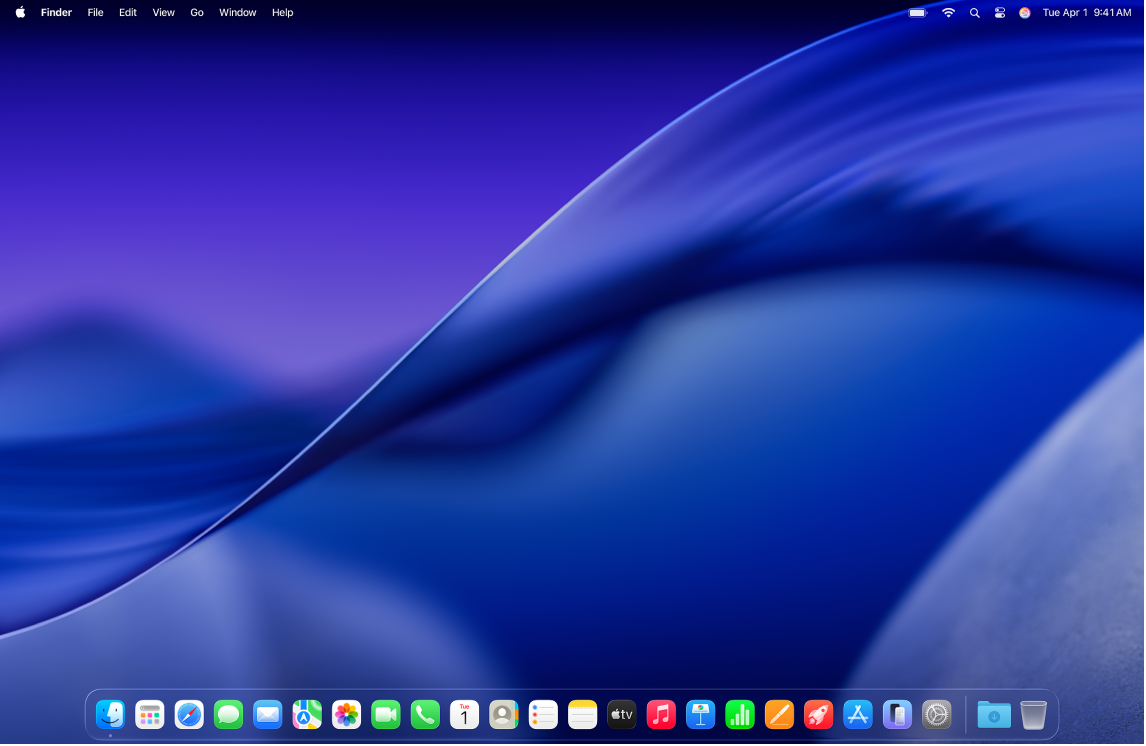Image resolution: width=1146 pixels, height=746 pixels.
Task: View battery status in the menu bar
Action: (916, 12)
